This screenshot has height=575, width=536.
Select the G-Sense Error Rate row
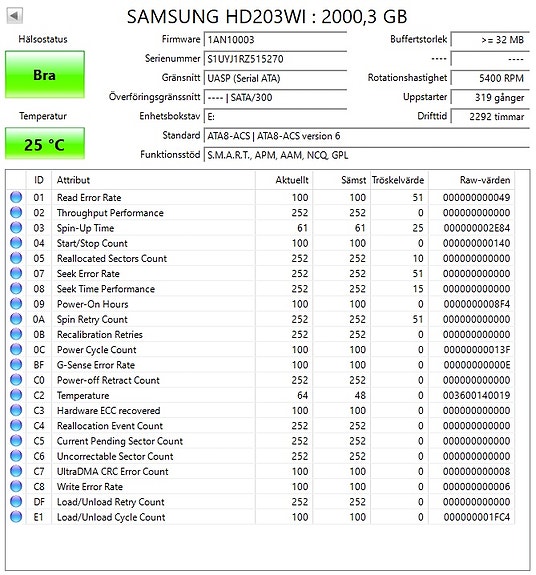[260, 365]
